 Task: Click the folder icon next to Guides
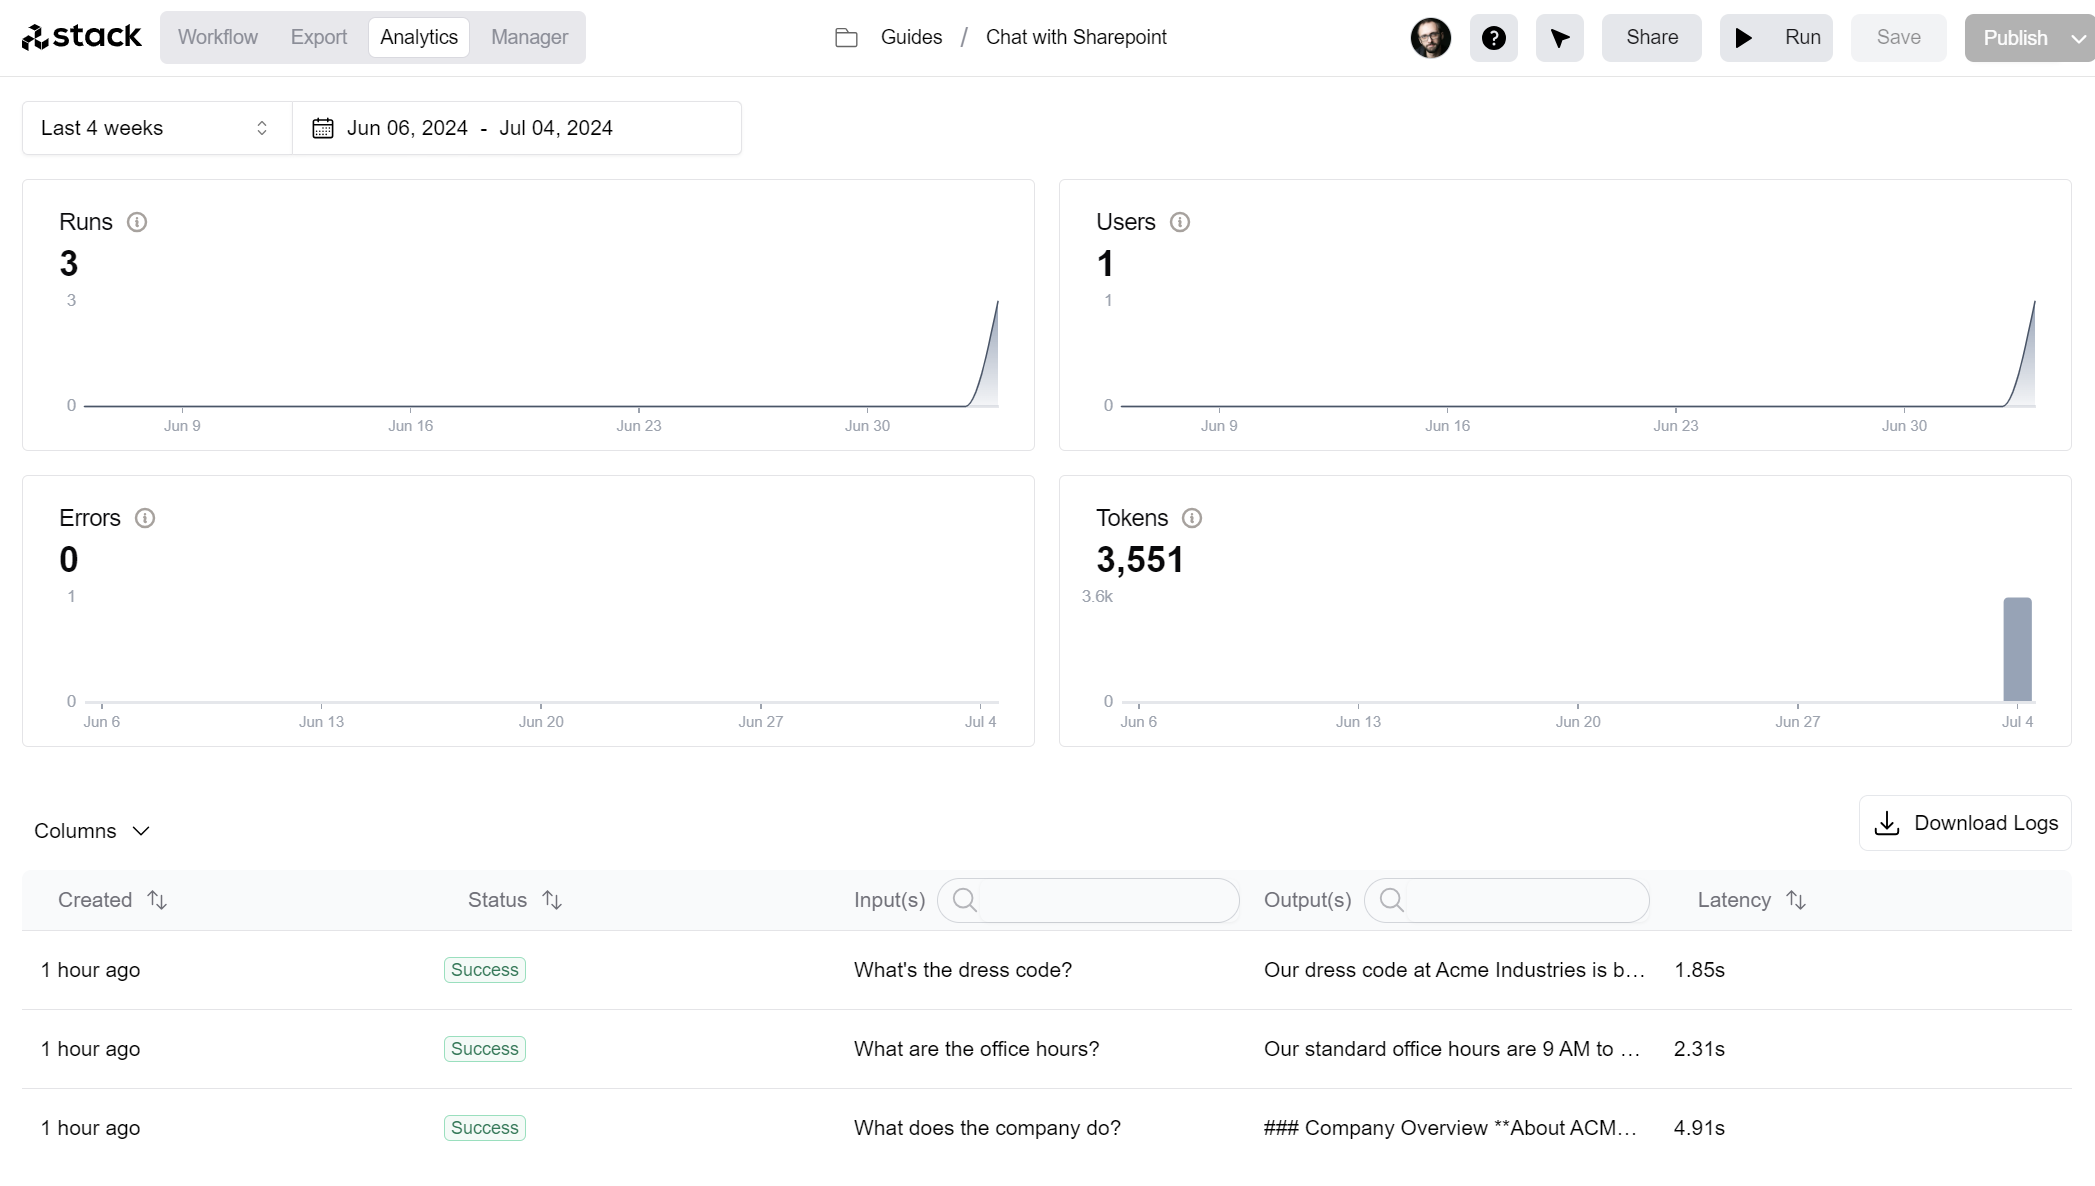pyautogui.click(x=846, y=37)
